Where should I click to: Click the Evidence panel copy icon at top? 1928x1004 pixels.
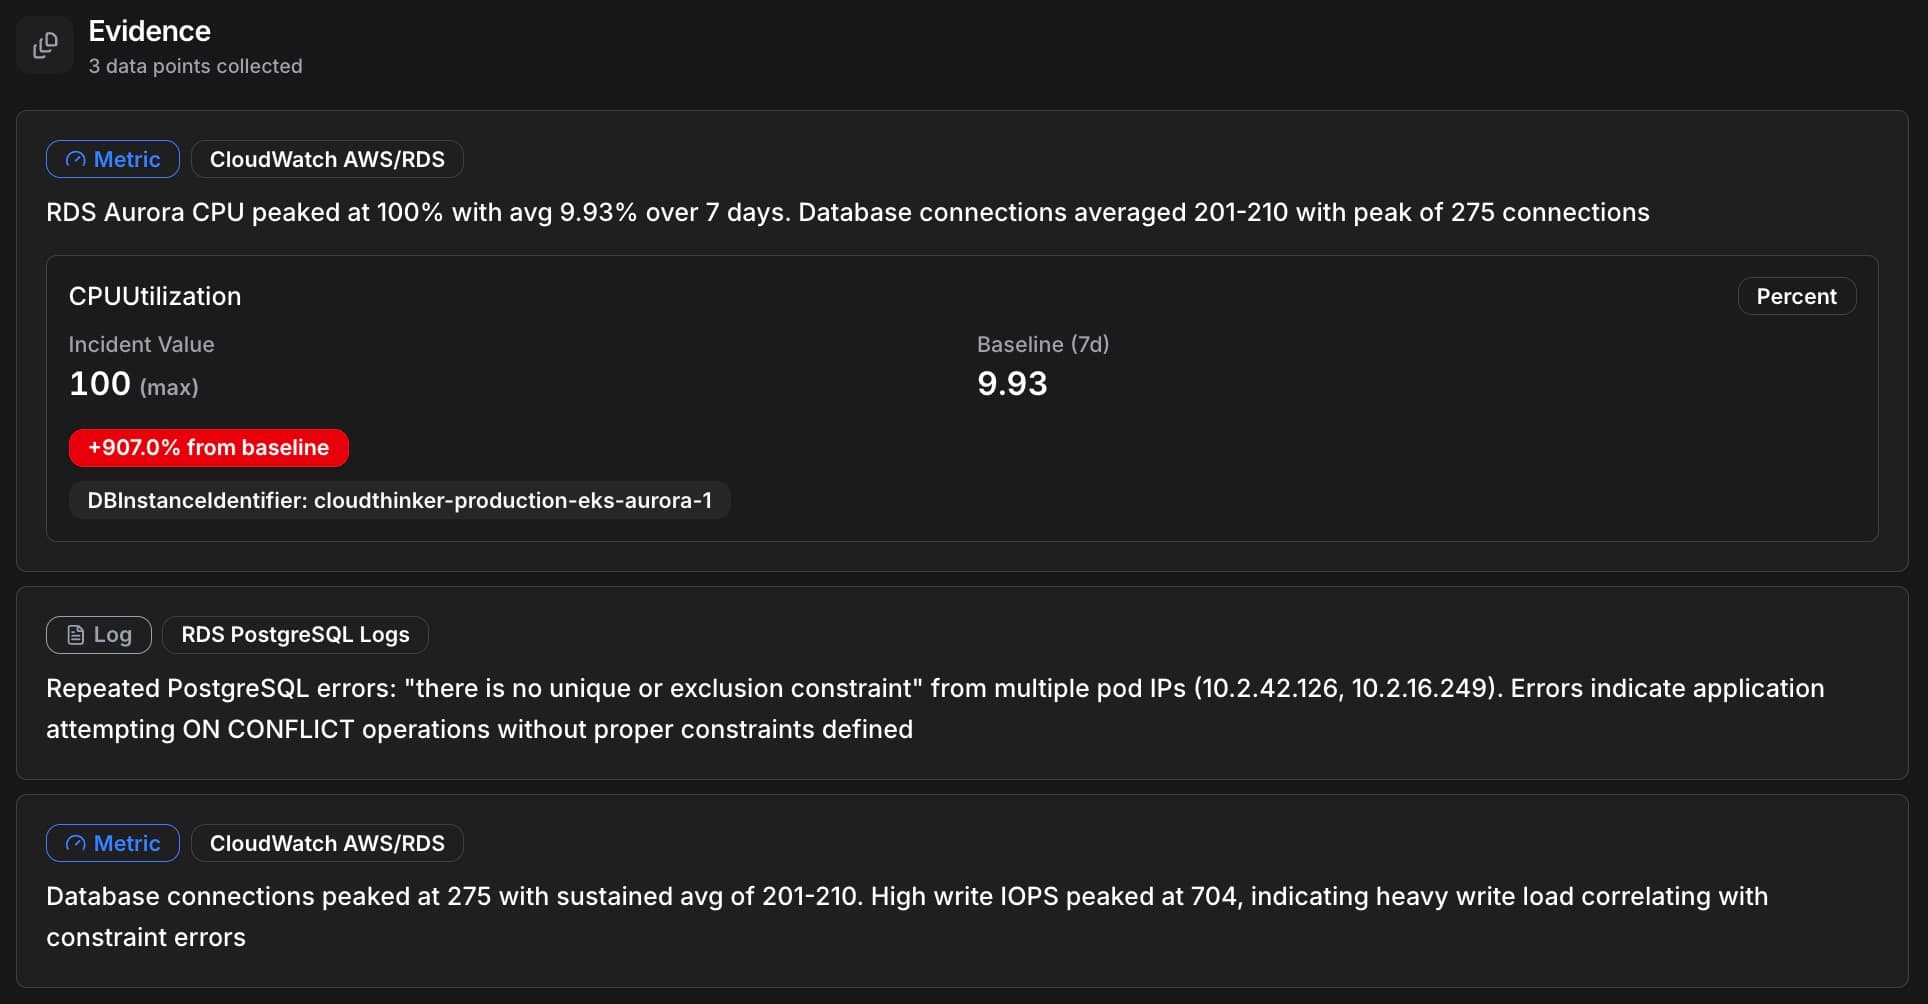point(45,45)
